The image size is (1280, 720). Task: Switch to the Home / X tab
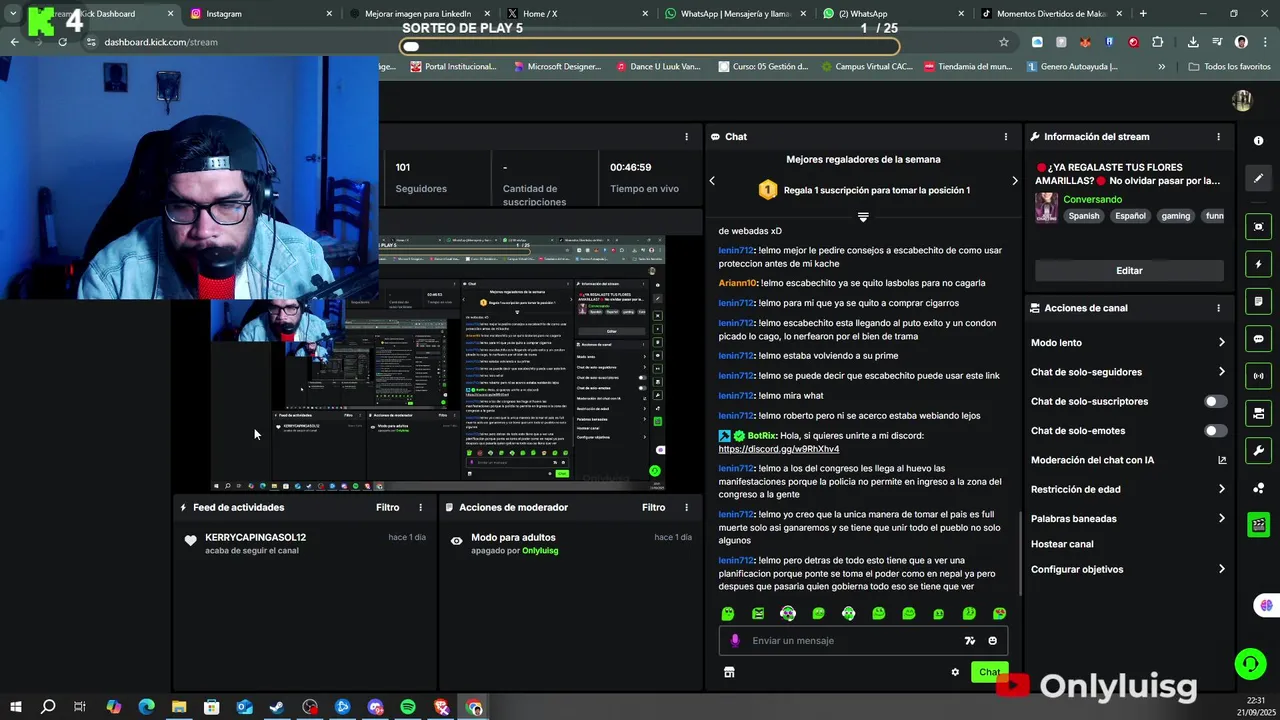[x=575, y=14]
